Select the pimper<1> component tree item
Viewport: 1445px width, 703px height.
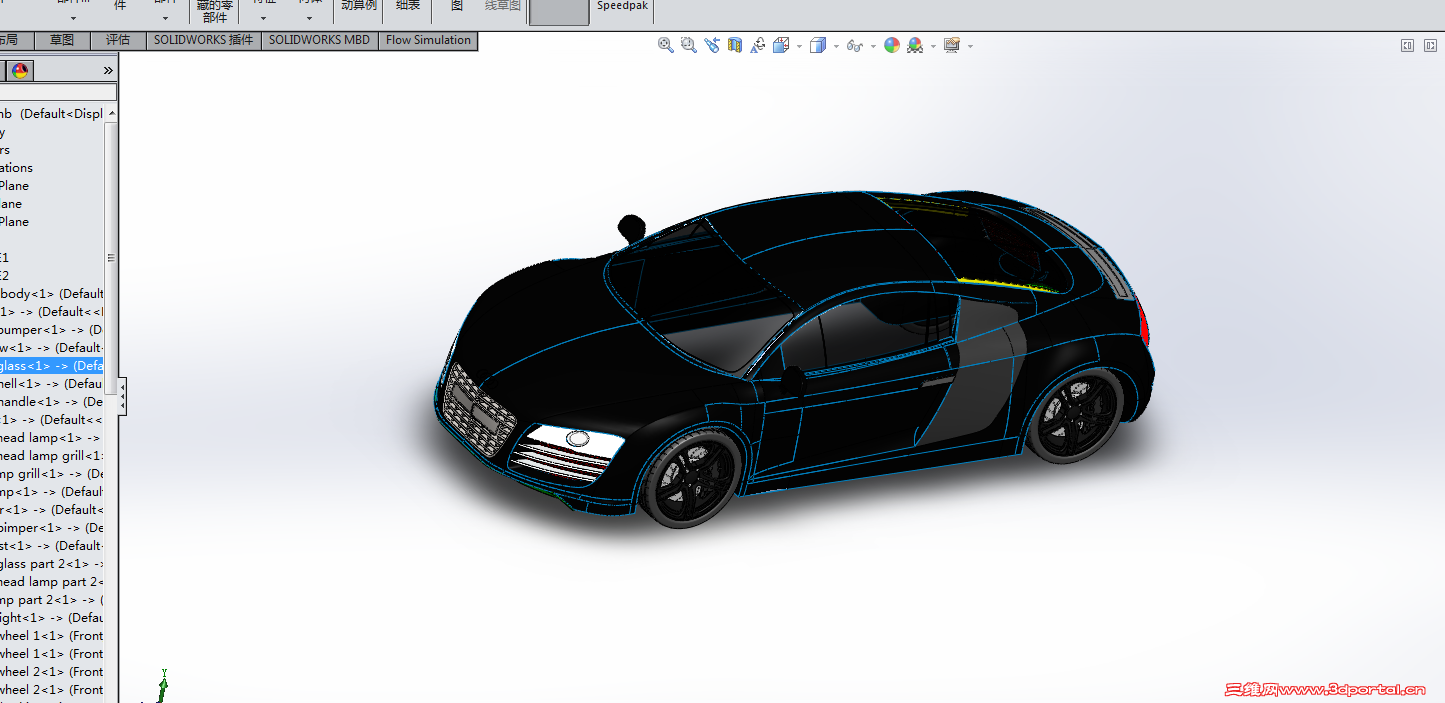click(51, 528)
